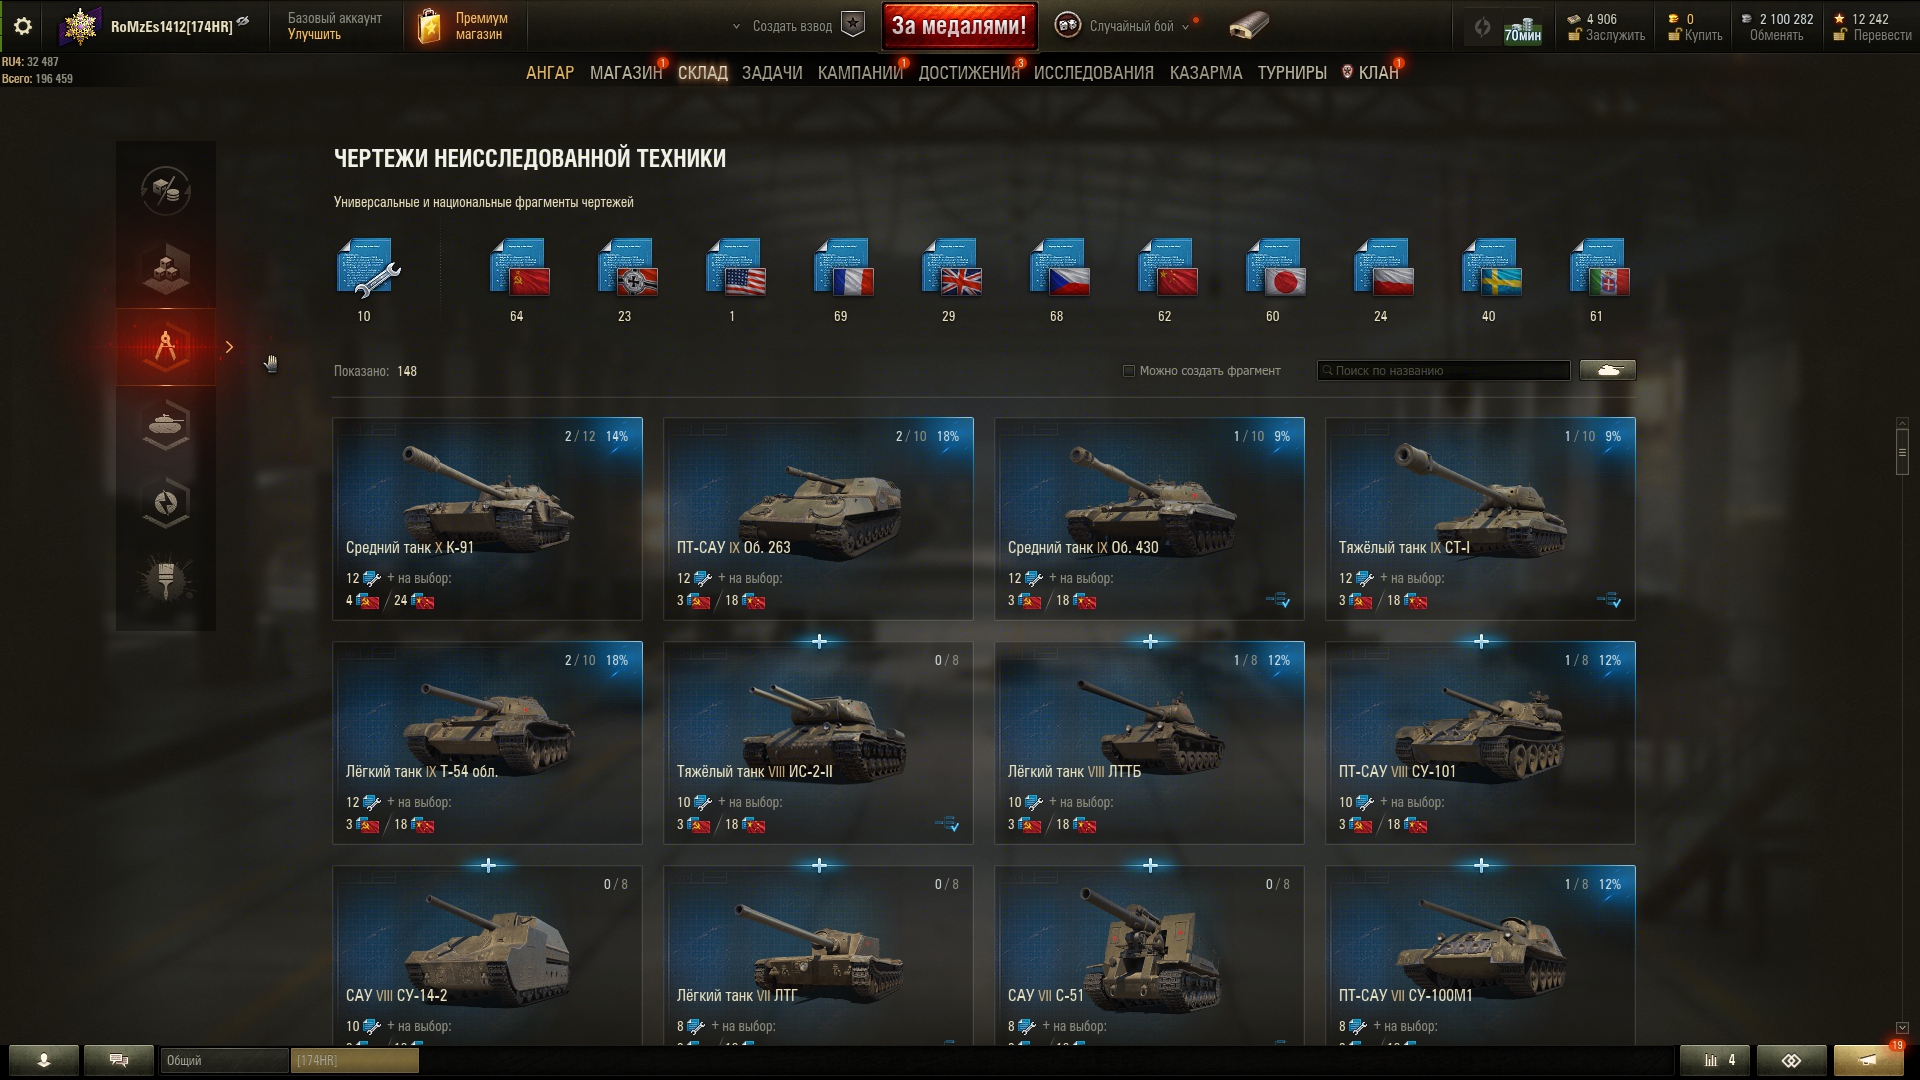Select the Sweden national fragments icon
Screen dimensions: 1920x1080
[x=1491, y=267]
